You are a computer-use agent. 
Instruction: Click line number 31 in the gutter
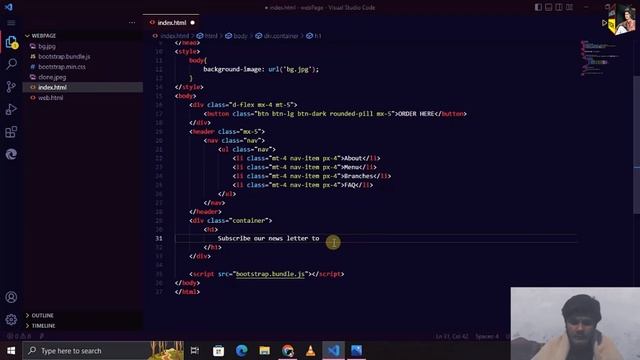pos(159,238)
